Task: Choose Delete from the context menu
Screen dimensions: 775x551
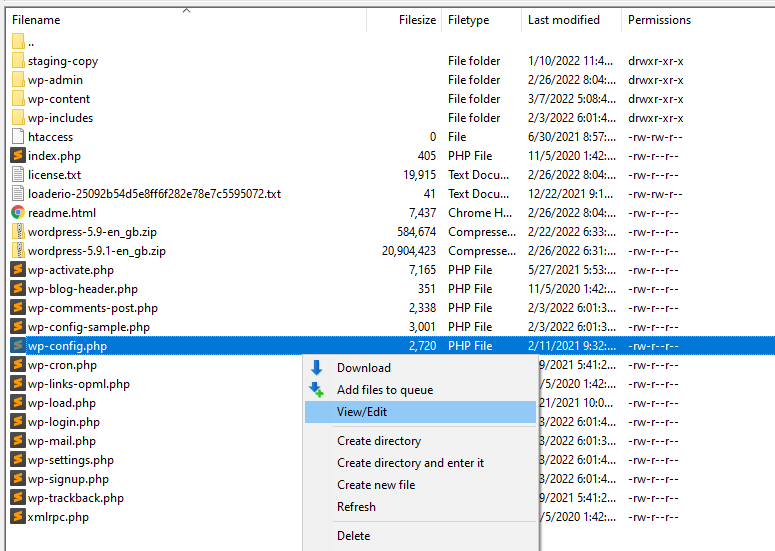Action: [x=353, y=536]
